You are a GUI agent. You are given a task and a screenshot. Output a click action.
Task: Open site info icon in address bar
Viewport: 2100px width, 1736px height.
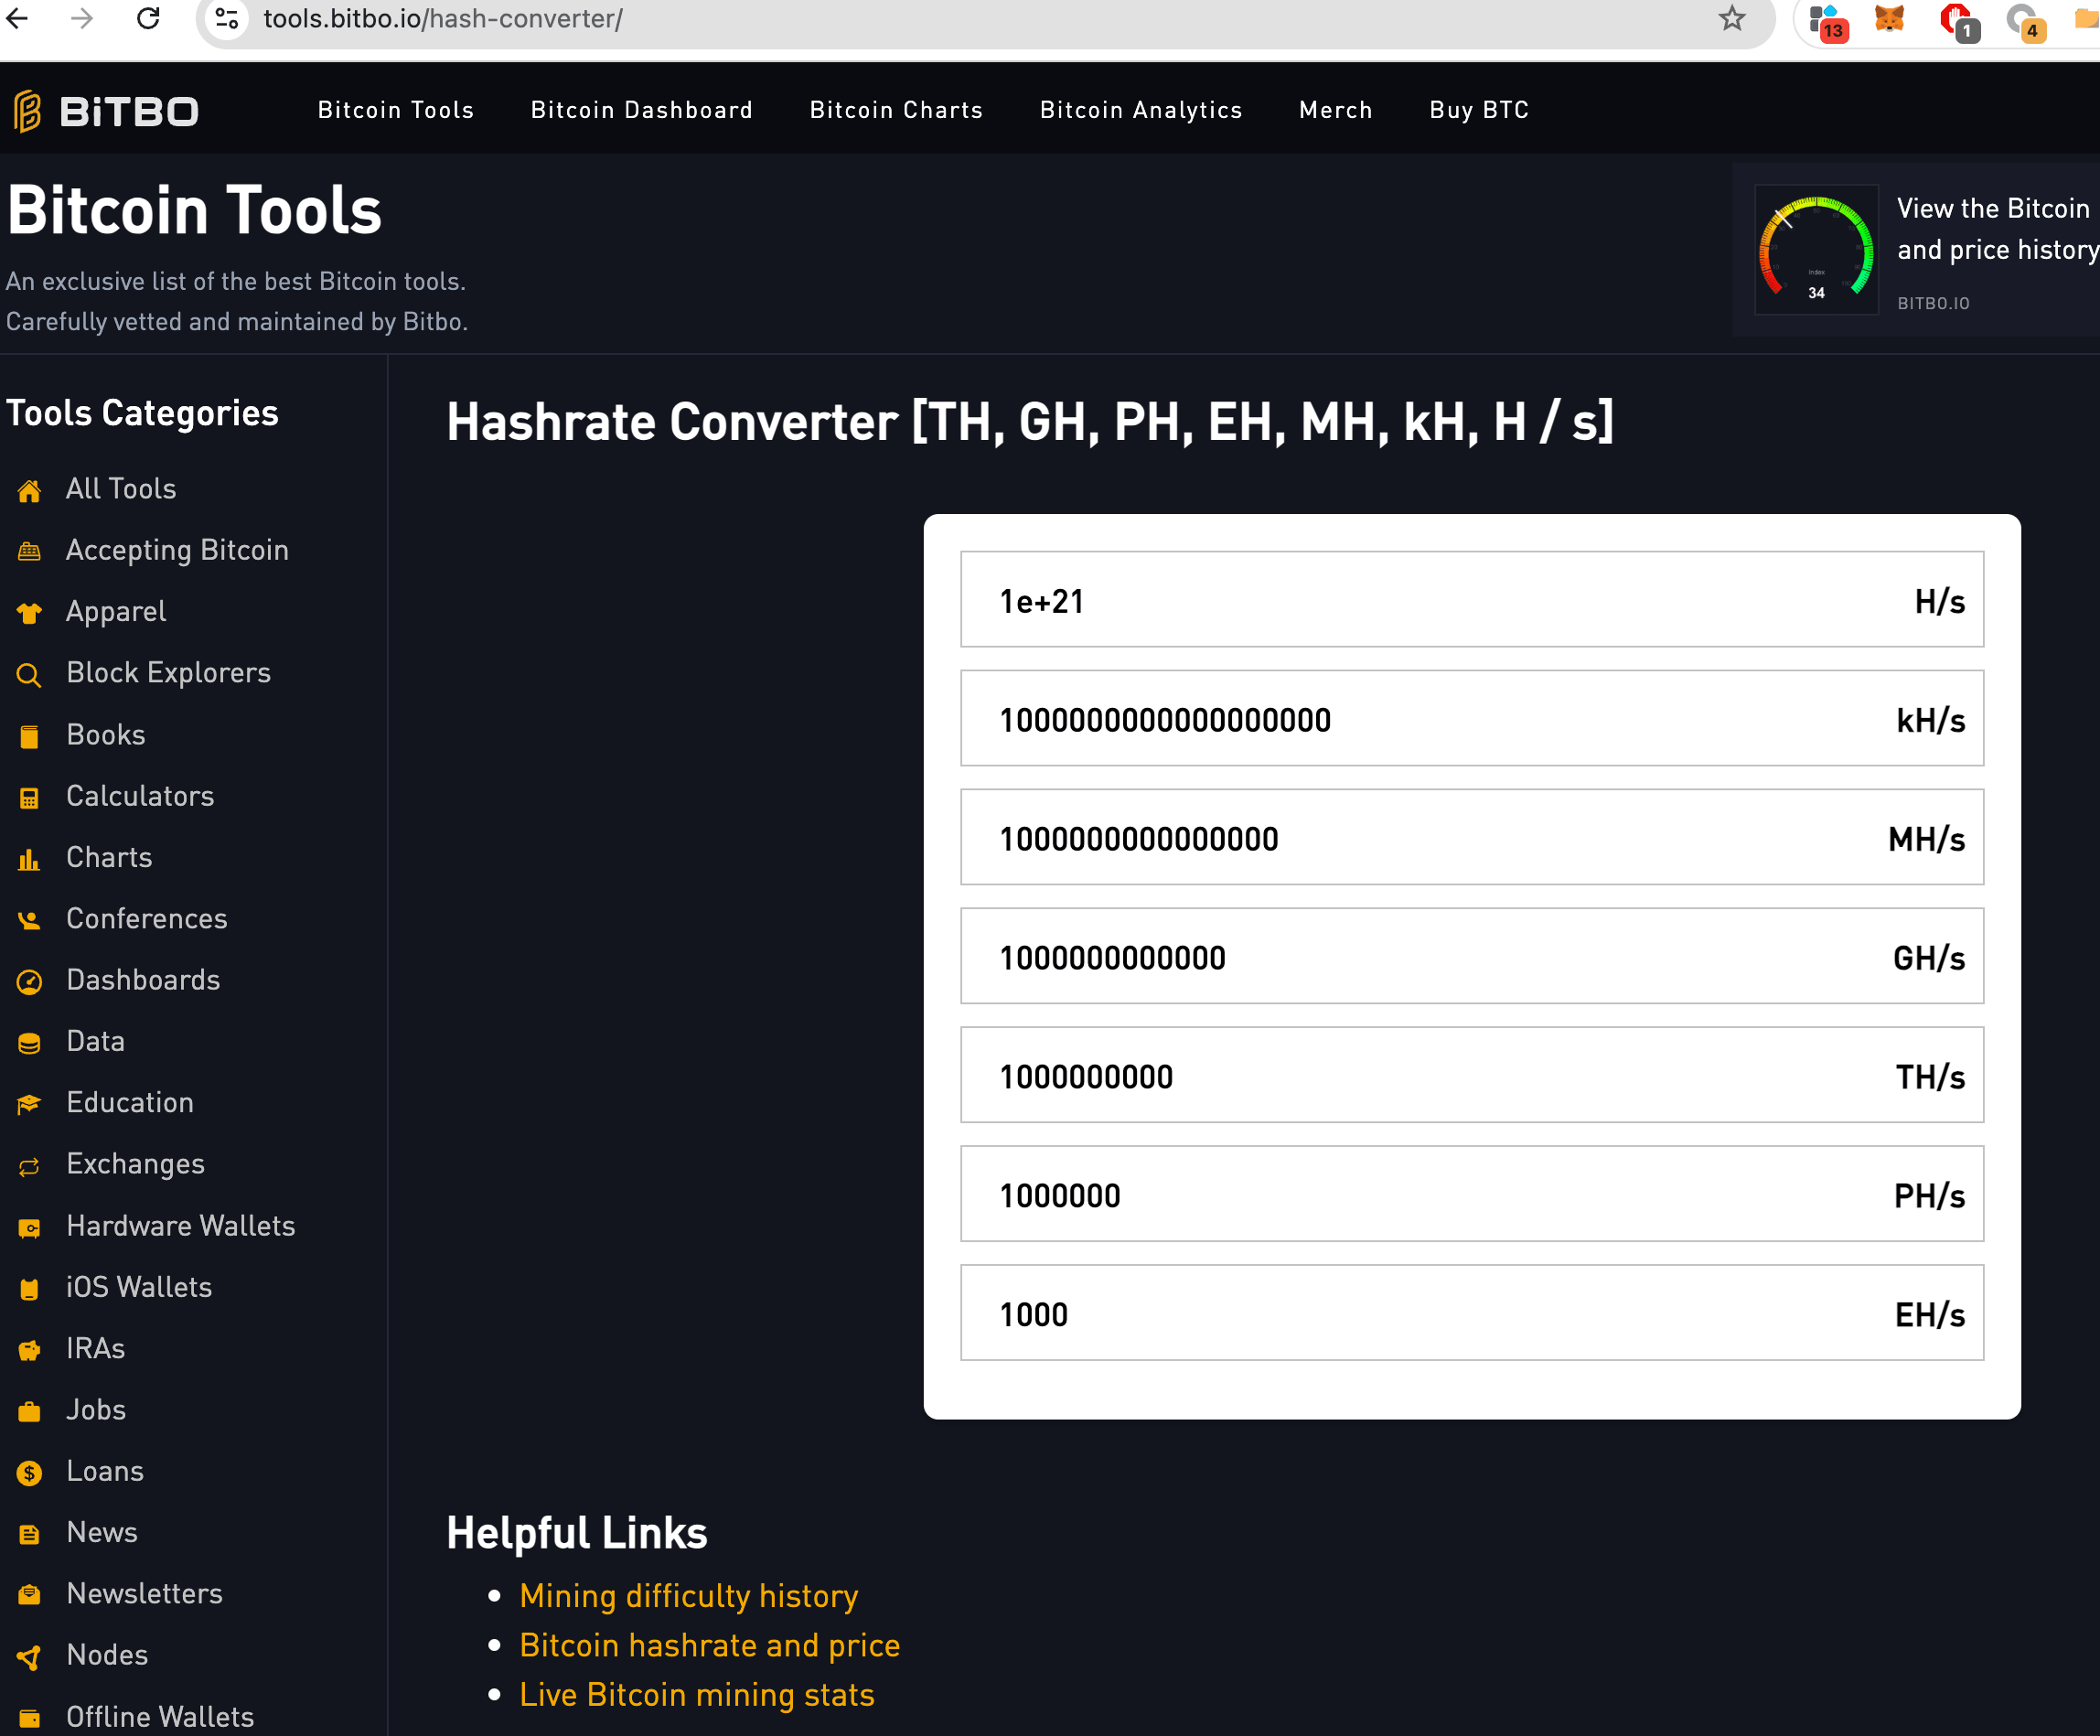pos(228,19)
